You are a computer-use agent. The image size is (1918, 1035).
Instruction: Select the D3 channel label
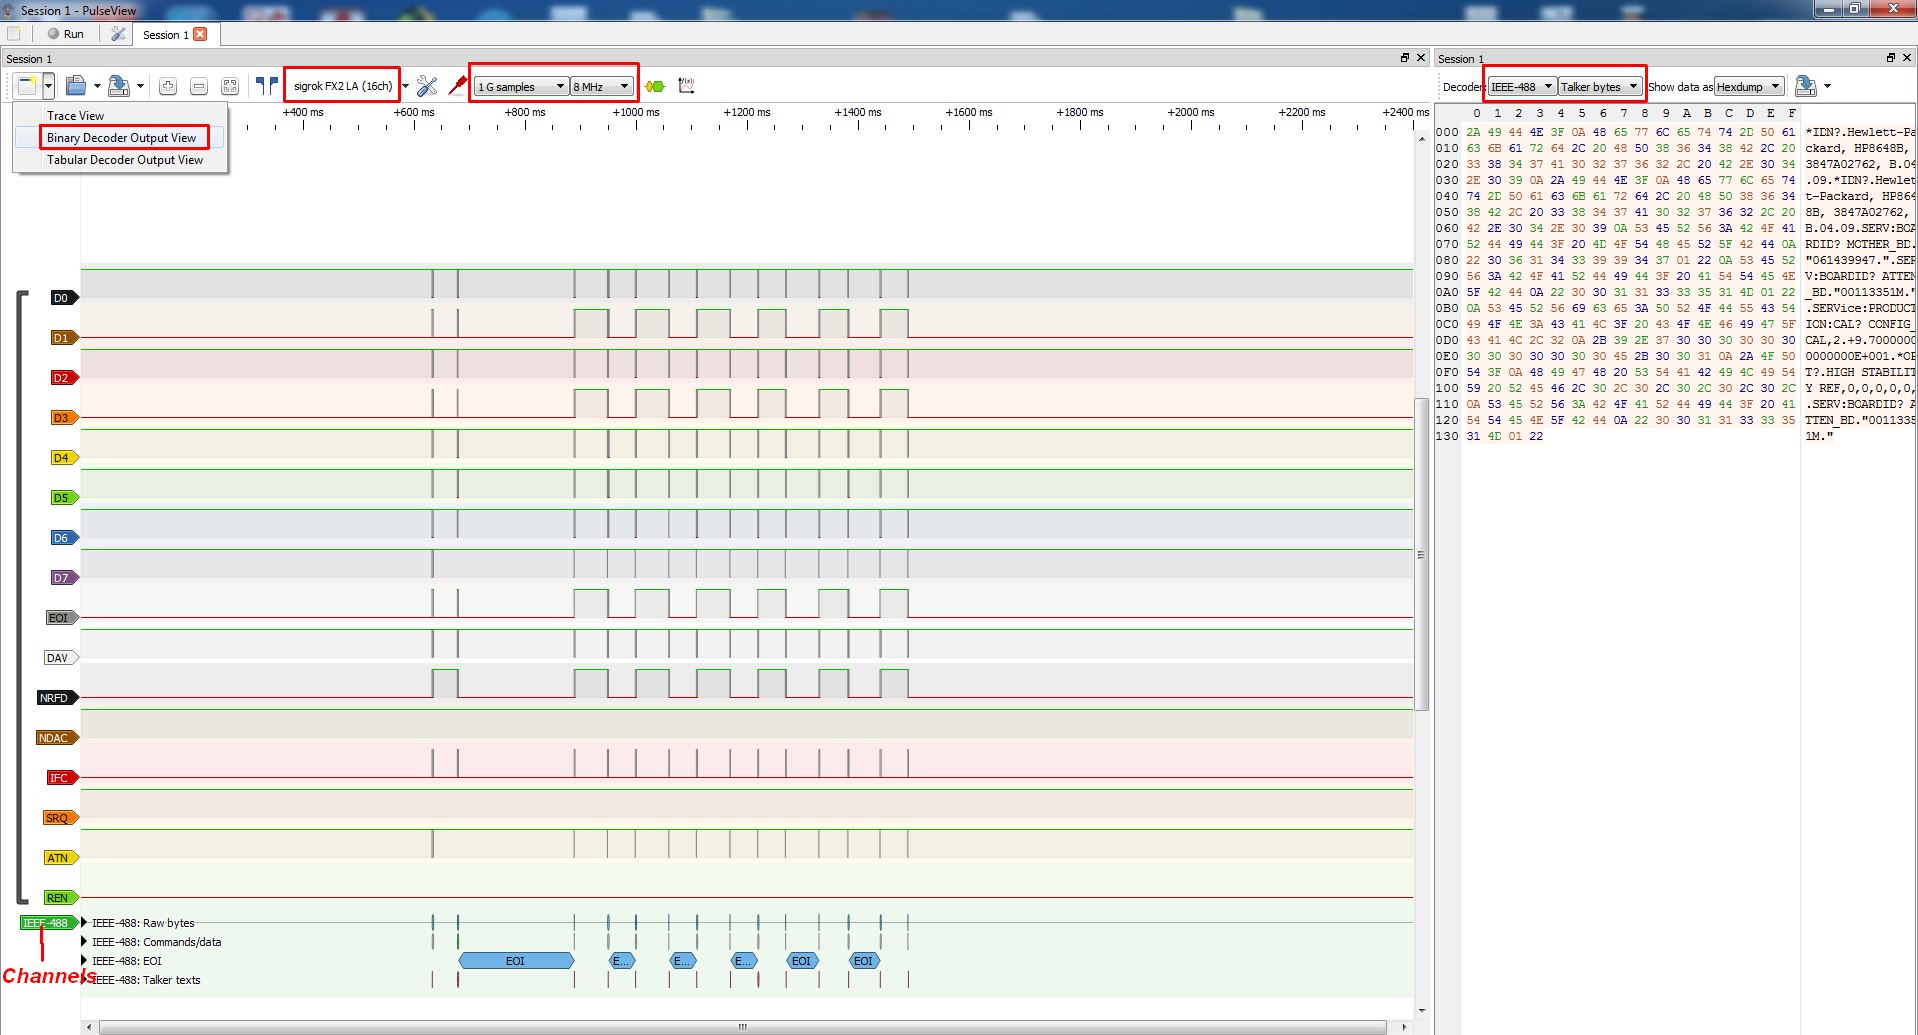(x=64, y=418)
